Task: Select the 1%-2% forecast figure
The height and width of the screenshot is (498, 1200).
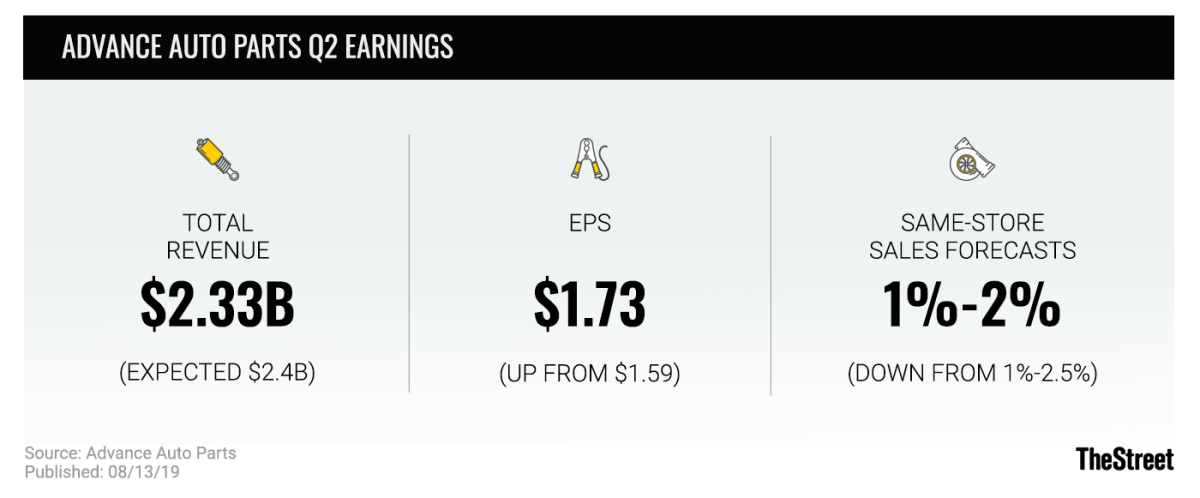Action: (972, 305)
